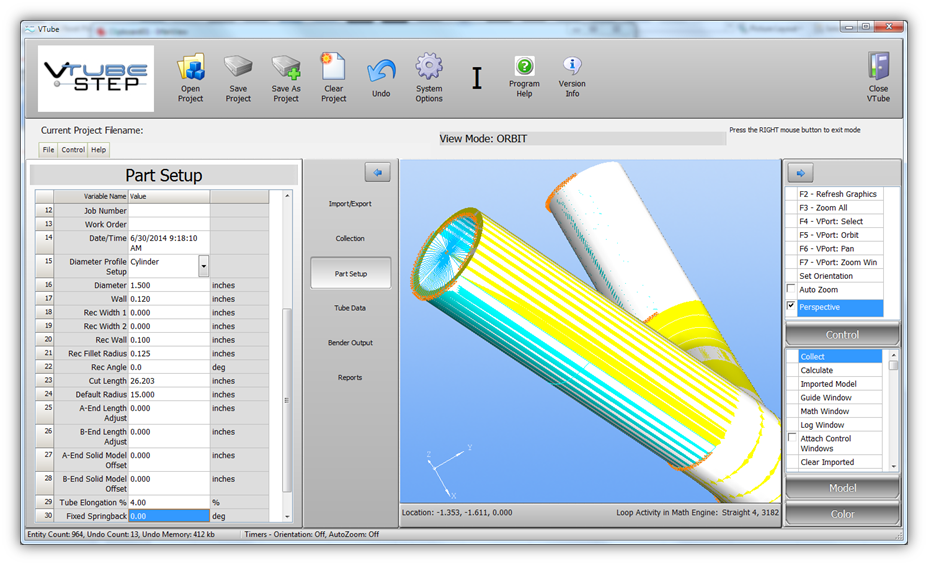
Task: Toggle the Attach Control Windows checkbox
Action: pyautogui.click(x=792, y=438)
